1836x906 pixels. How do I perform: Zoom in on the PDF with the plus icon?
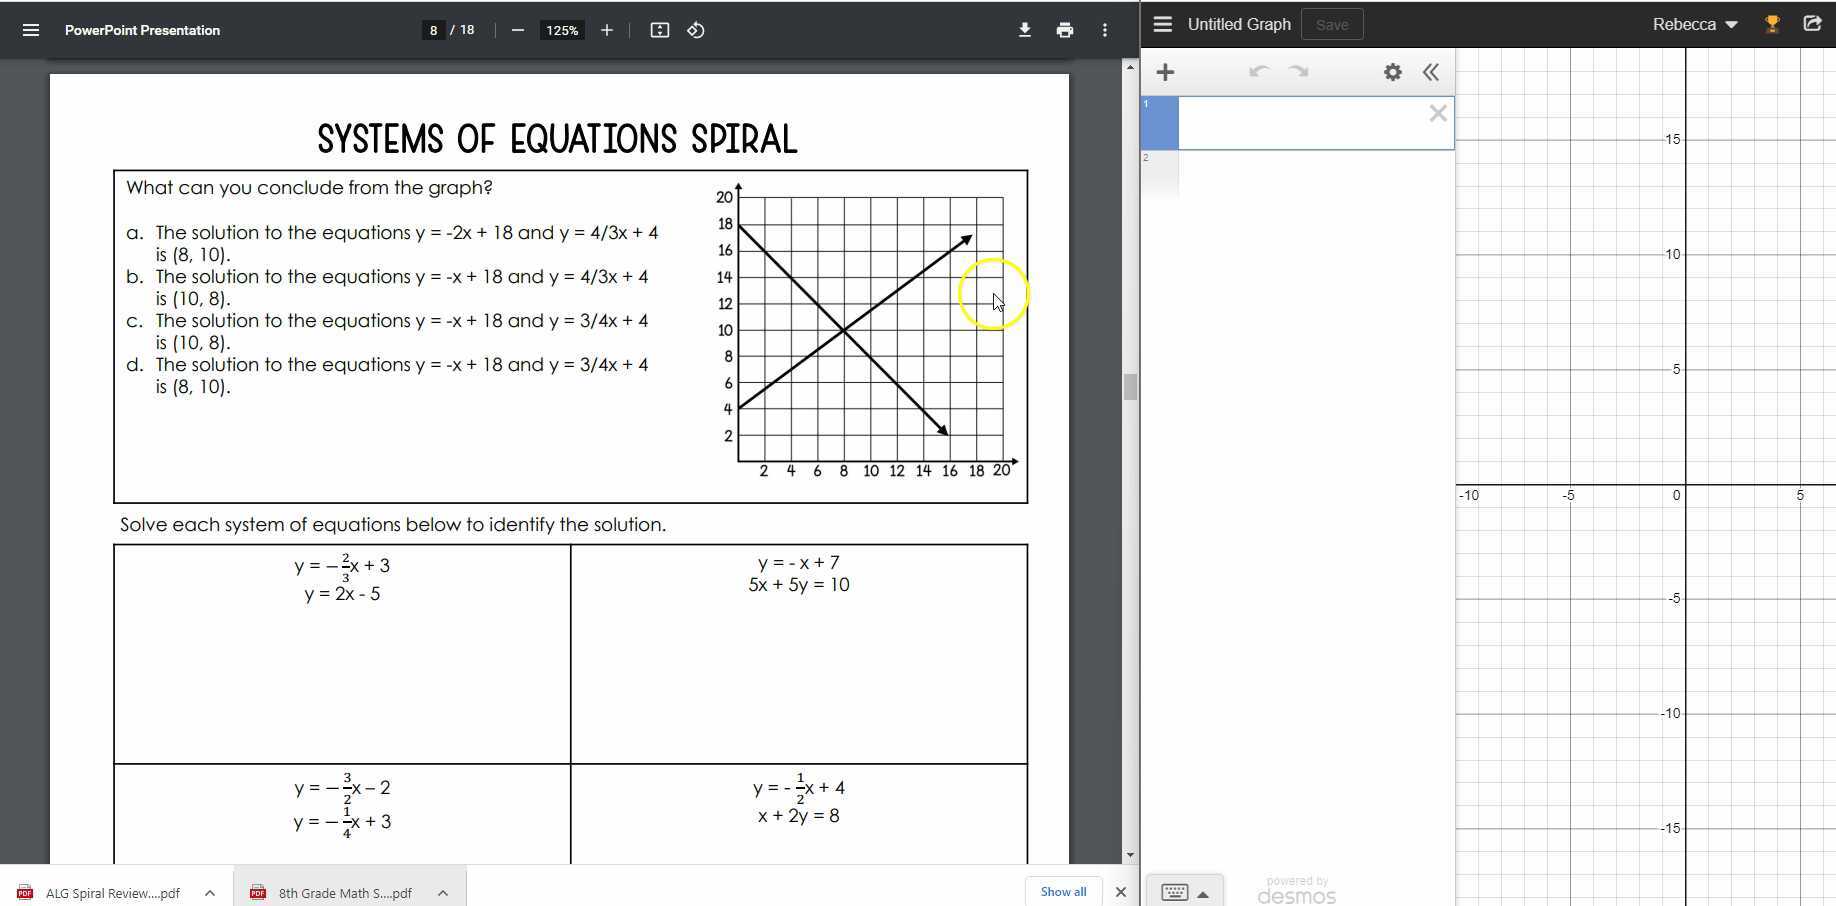point(607,30)
